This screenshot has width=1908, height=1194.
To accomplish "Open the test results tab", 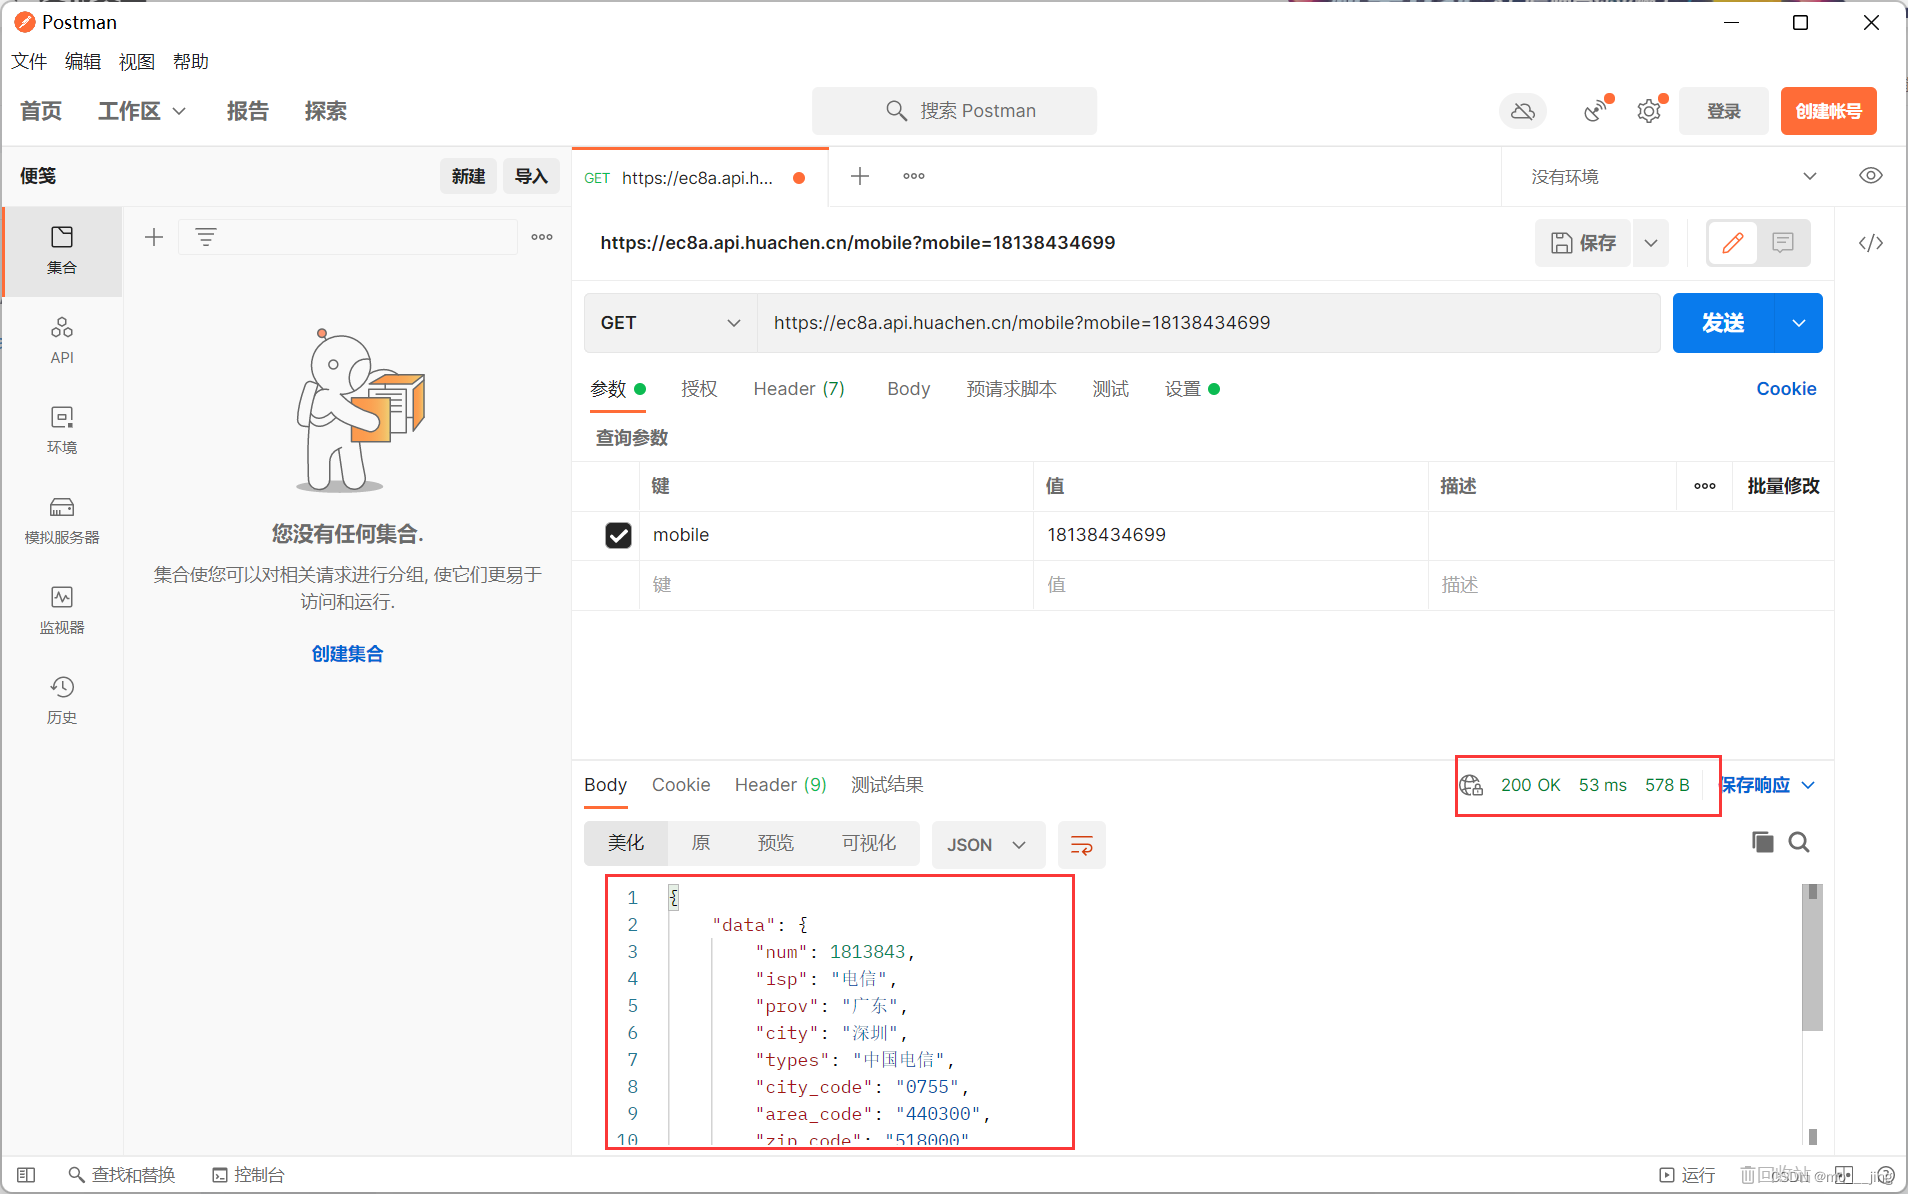I will click(x=887, y=785).
